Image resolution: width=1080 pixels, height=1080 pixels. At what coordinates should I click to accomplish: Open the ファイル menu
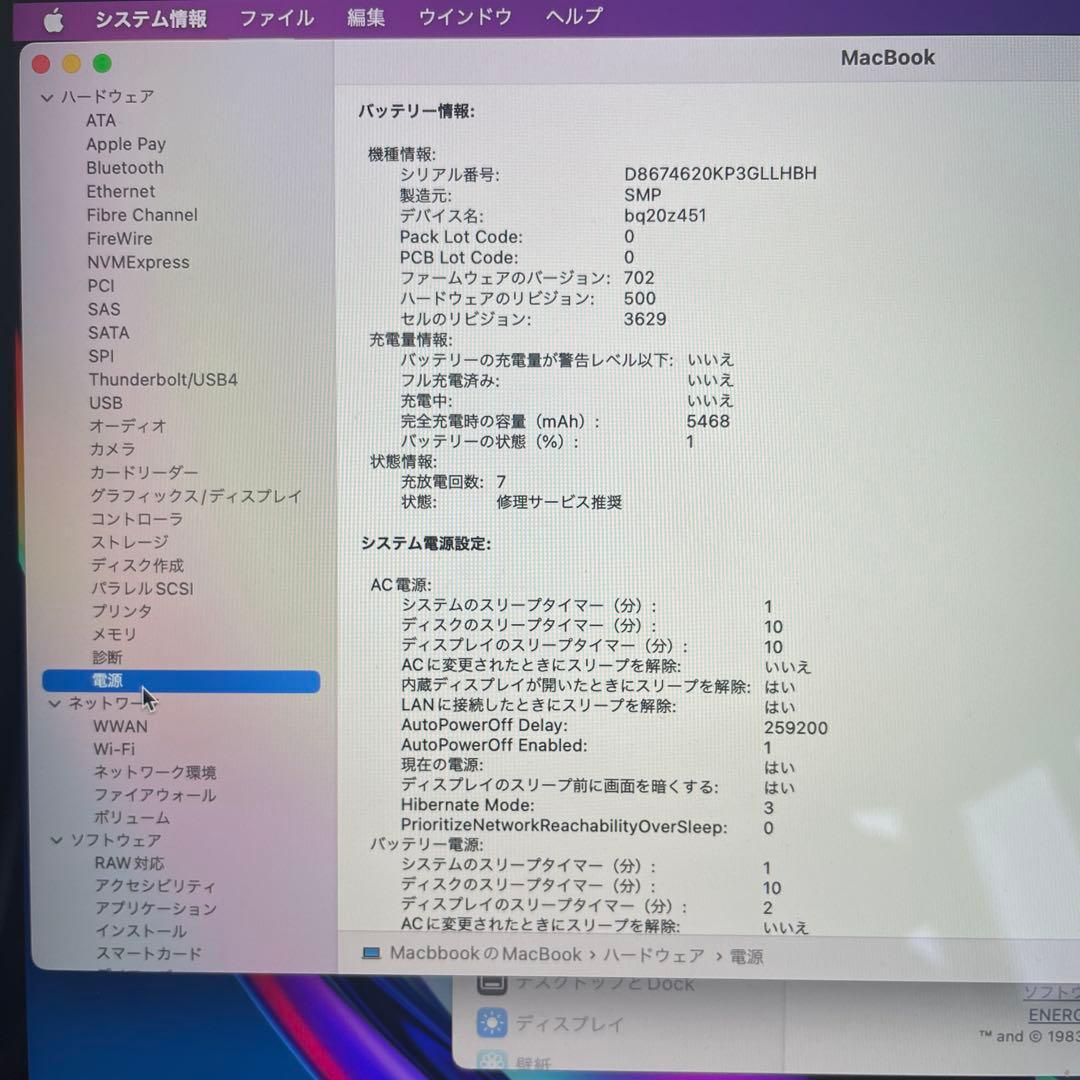pos(276,17)
